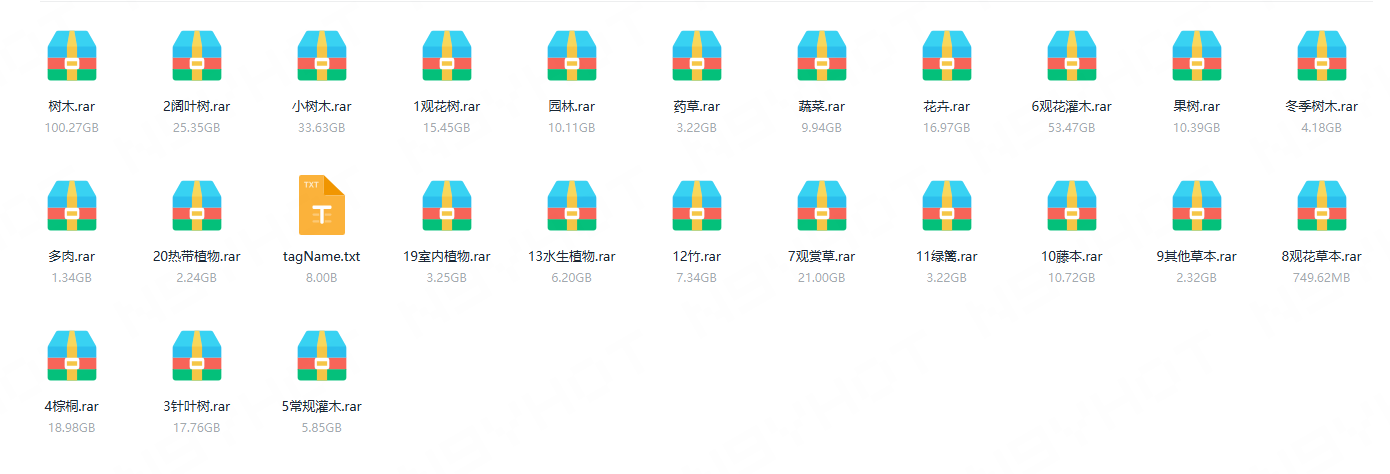Click the file name 10藤本.rar
This screenshot has height=474, width=1390.
point(1072,257)
